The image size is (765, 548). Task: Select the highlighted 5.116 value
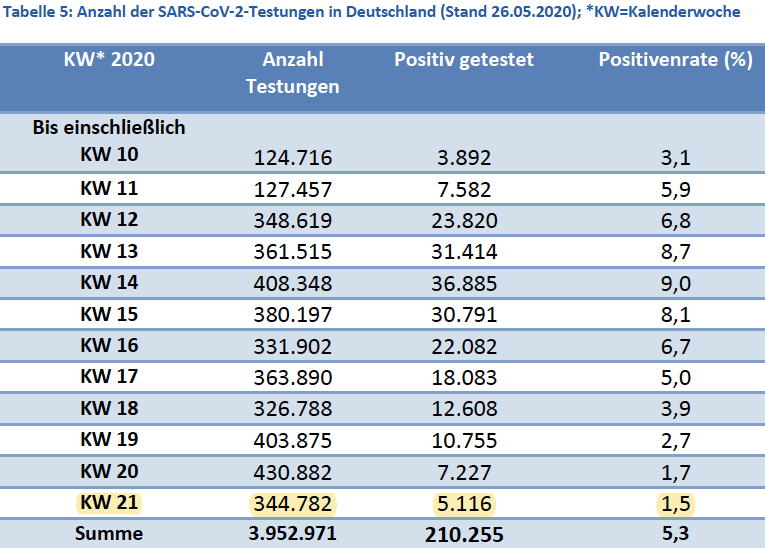pos(464,503)
